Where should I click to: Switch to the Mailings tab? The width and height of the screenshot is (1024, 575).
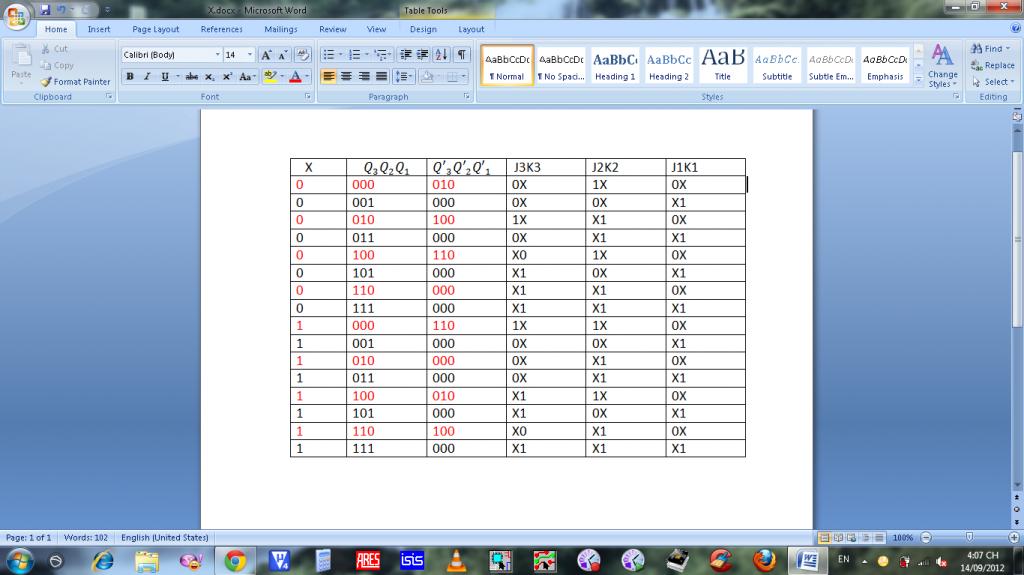pyautogui.click(x=281, y=29)
